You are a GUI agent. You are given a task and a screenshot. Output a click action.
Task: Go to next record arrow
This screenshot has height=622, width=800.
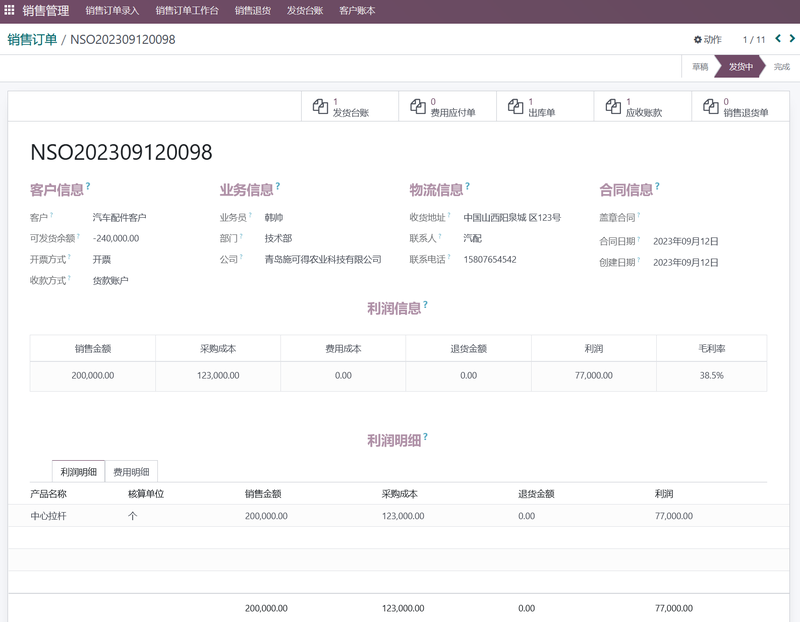tap(791, 39)
